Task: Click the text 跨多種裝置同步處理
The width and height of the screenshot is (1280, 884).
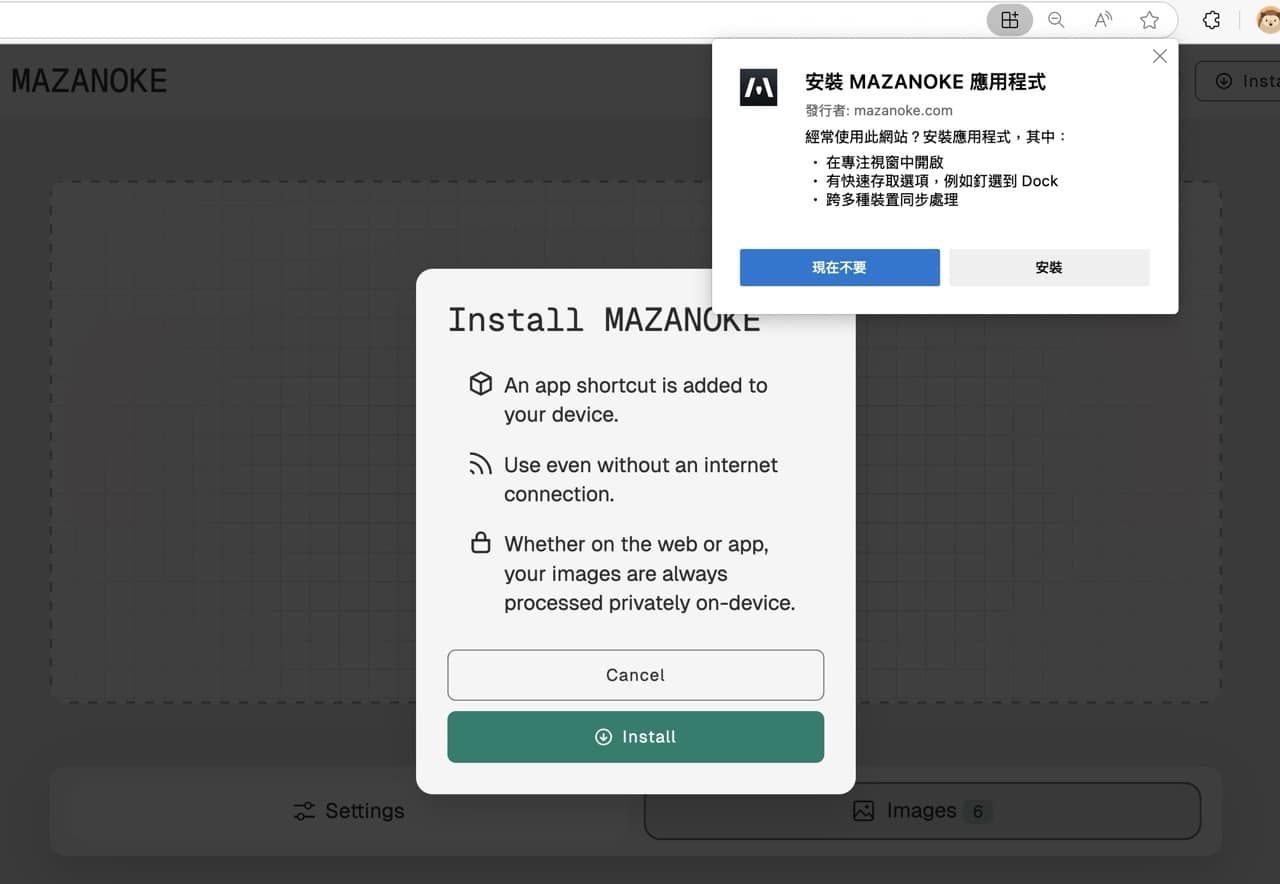Action: [x=892, y=200]
